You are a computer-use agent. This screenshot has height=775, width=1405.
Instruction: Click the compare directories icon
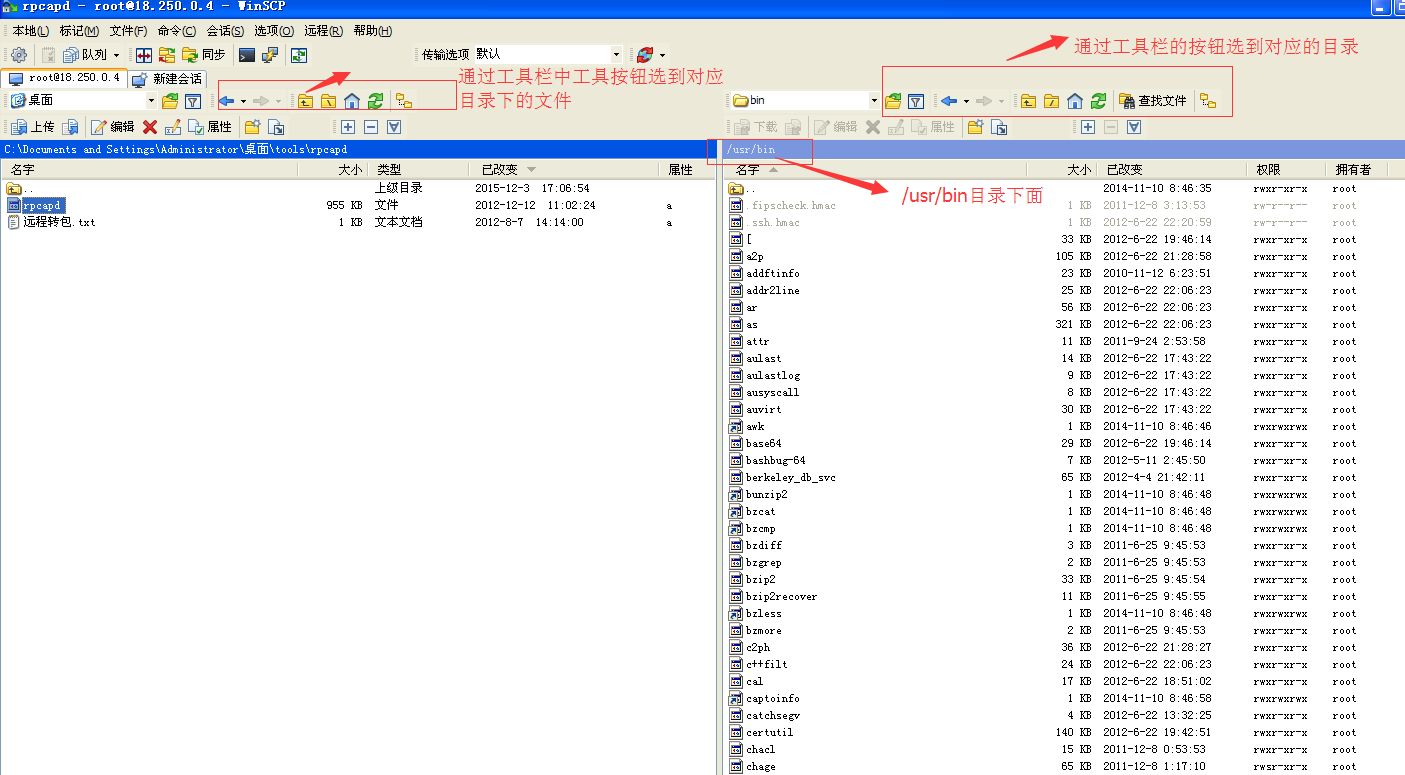144,55
